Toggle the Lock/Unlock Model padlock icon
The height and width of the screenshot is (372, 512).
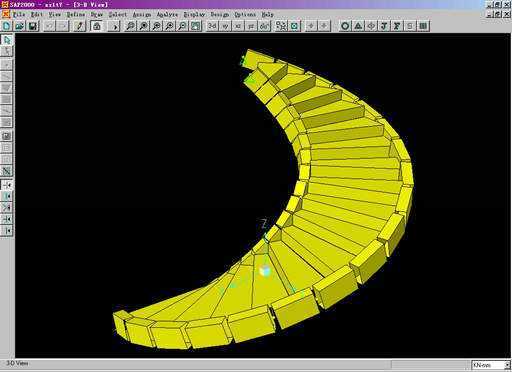97,26
